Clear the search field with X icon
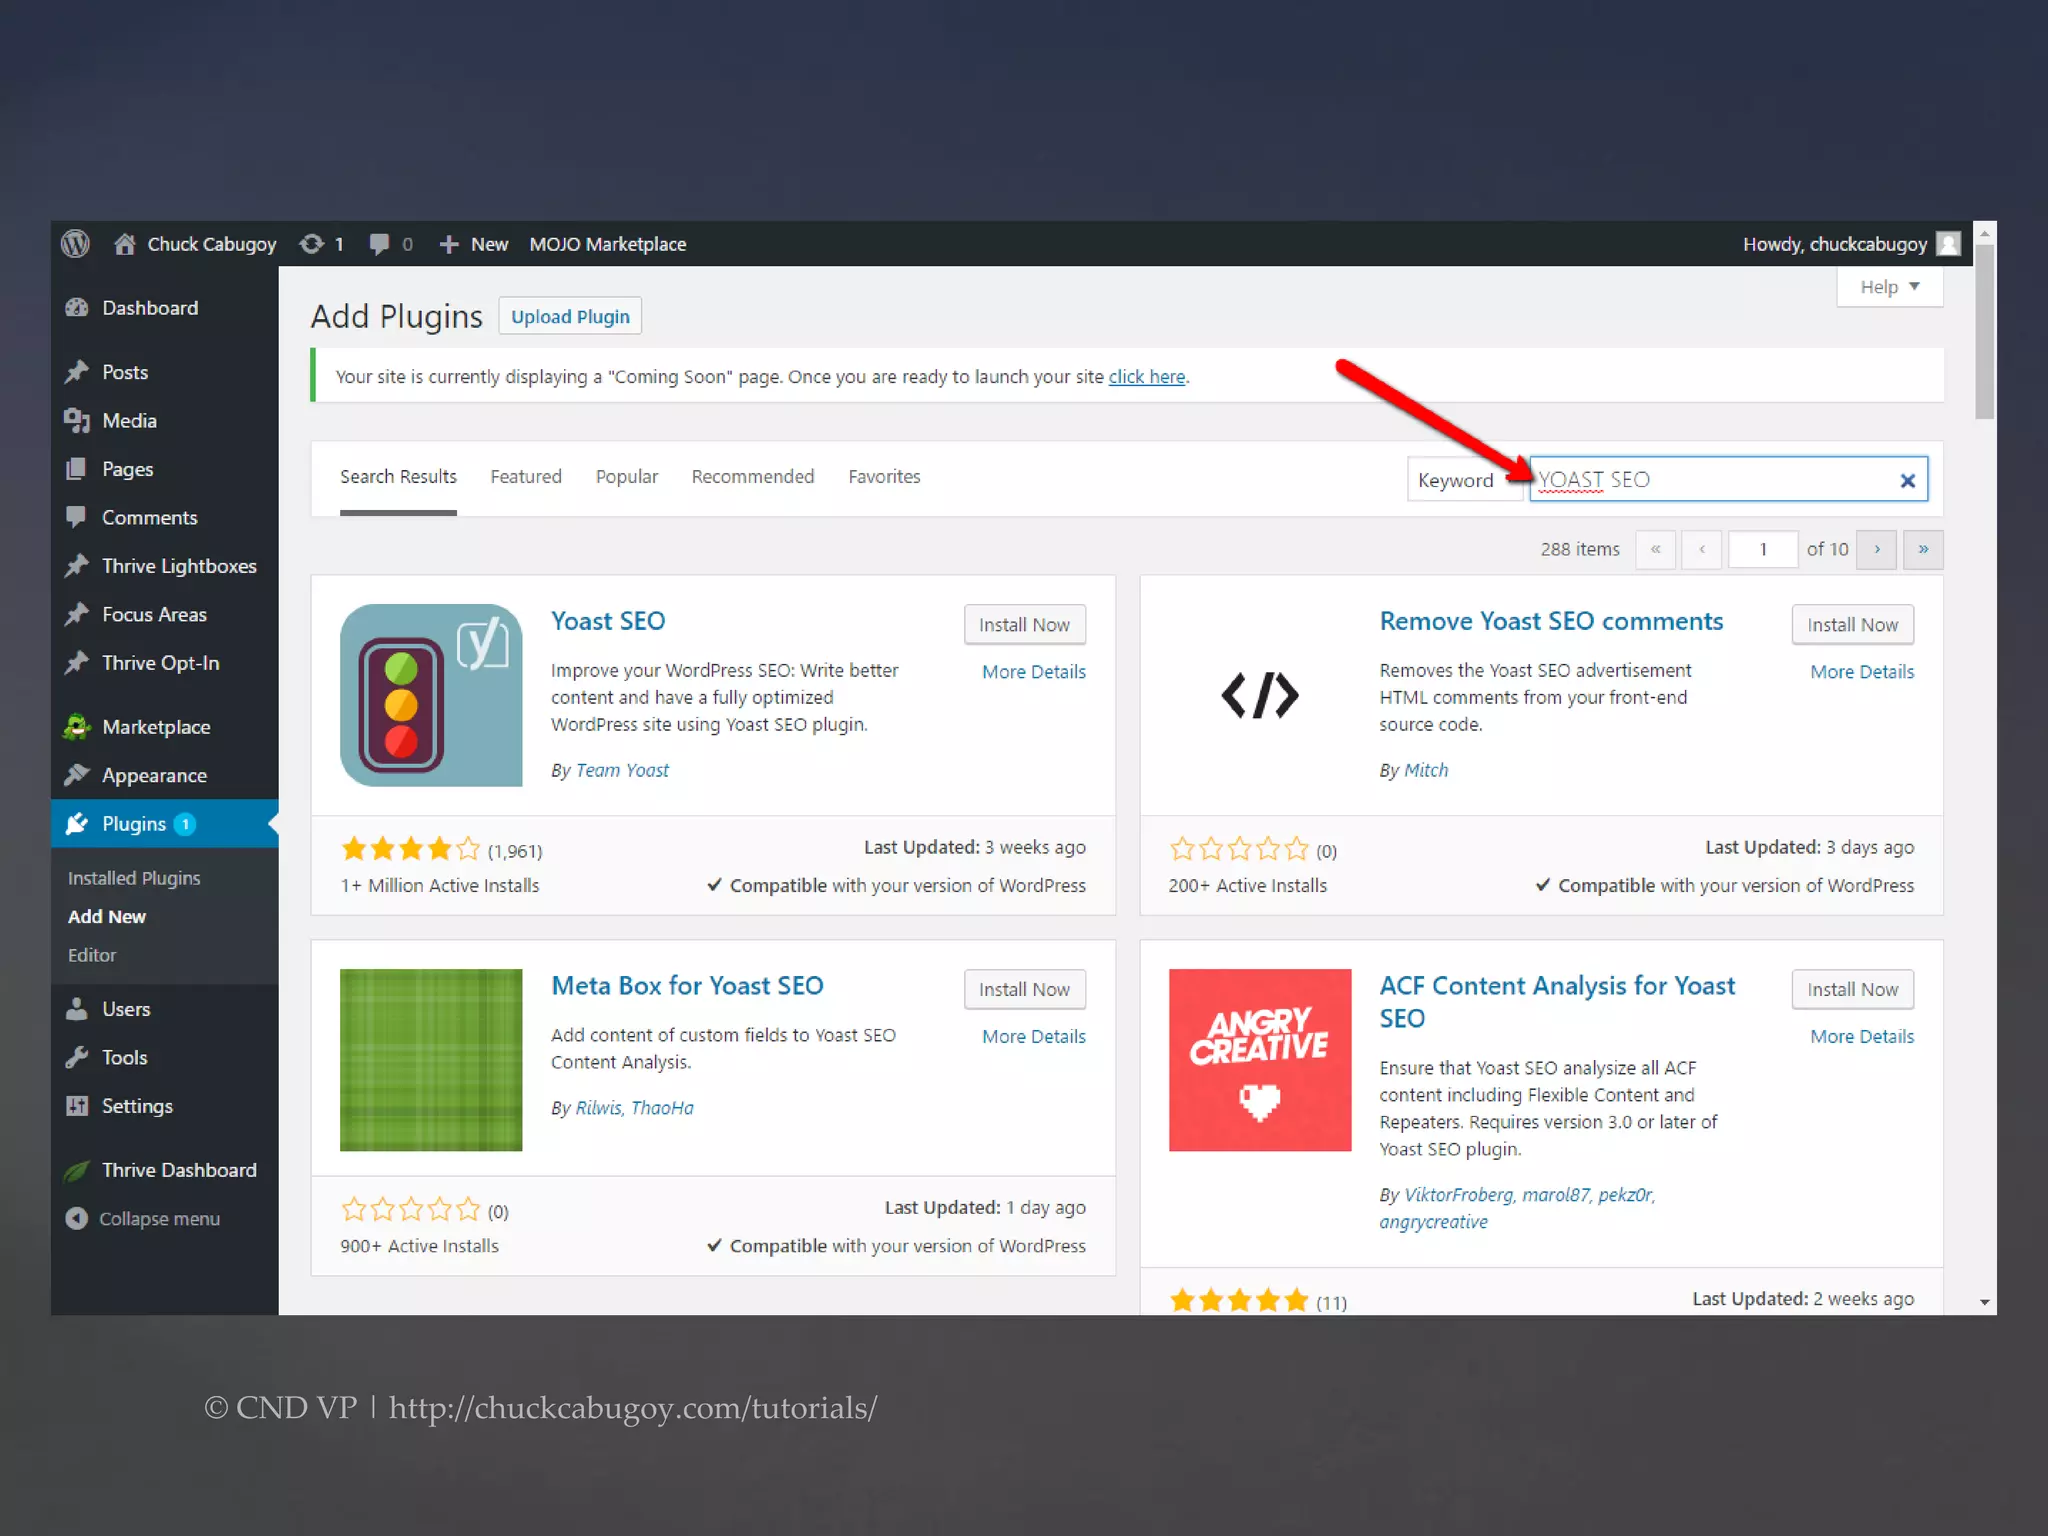 pos(1908,481)
